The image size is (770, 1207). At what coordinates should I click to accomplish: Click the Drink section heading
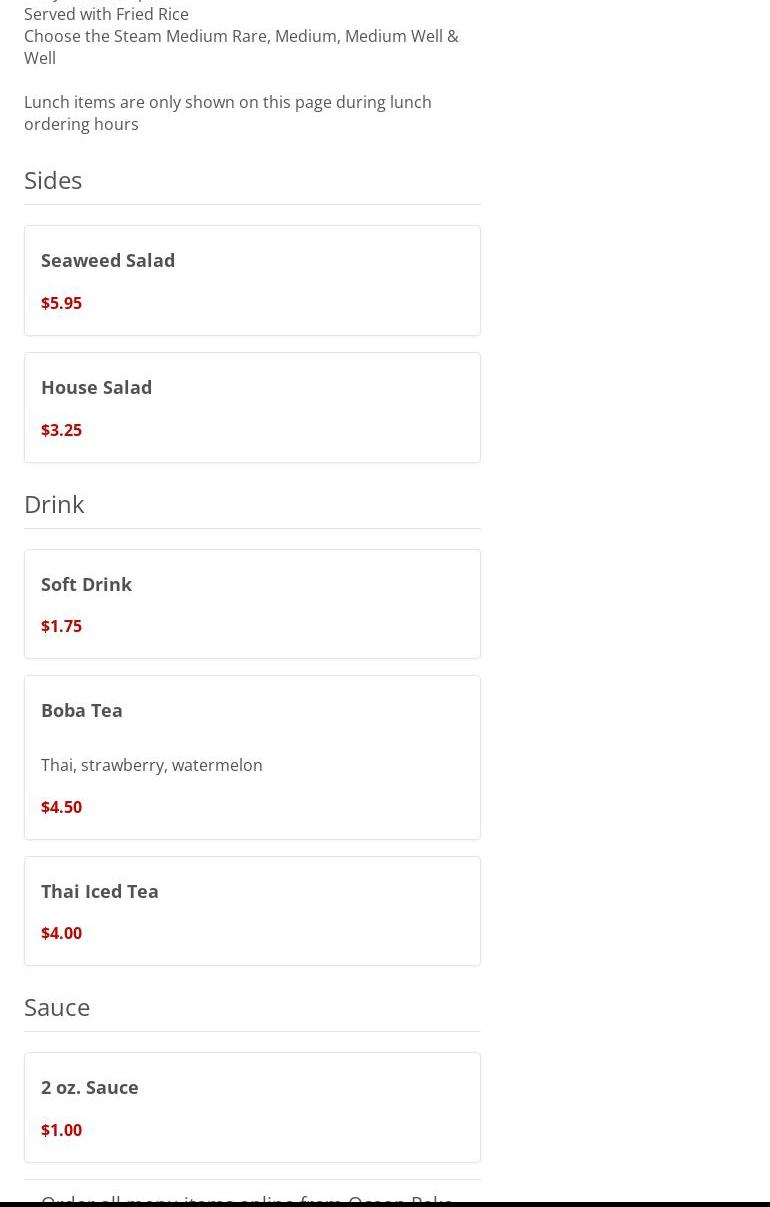[54, 504]
